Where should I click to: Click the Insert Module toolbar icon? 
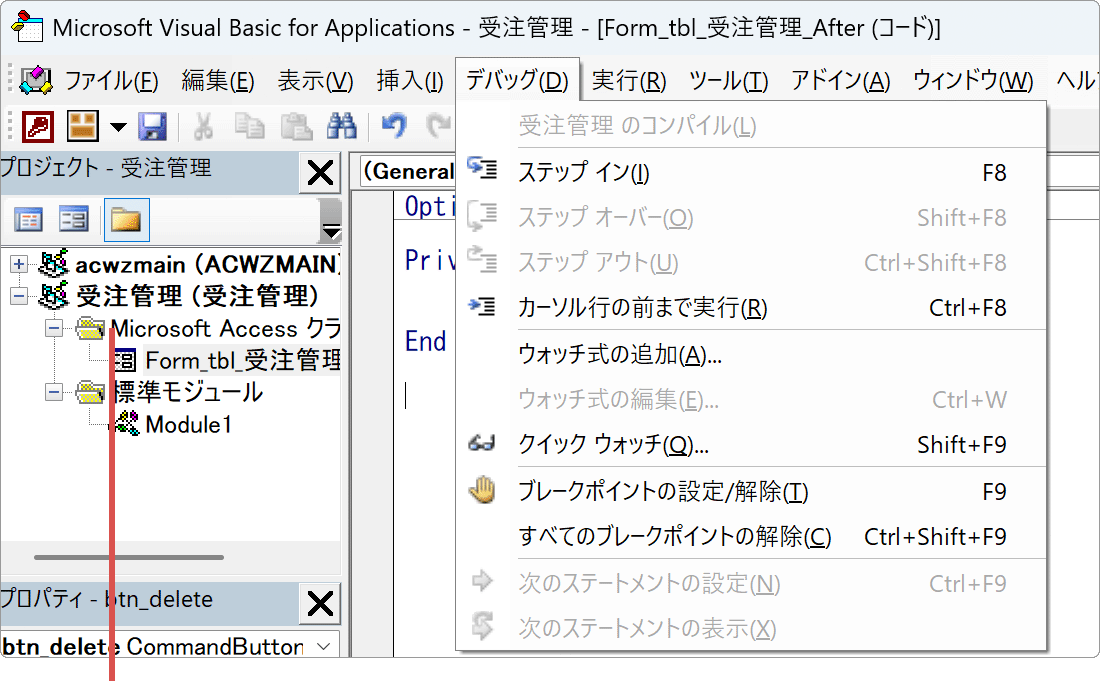click(83, 126)
